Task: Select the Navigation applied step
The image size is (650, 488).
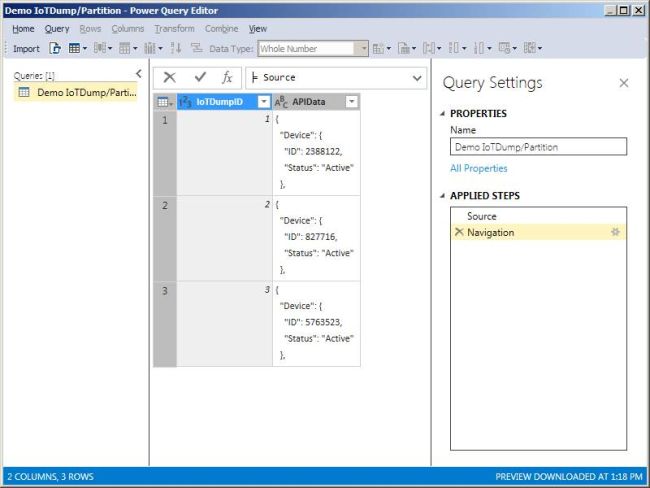Action: pos(538,232)
